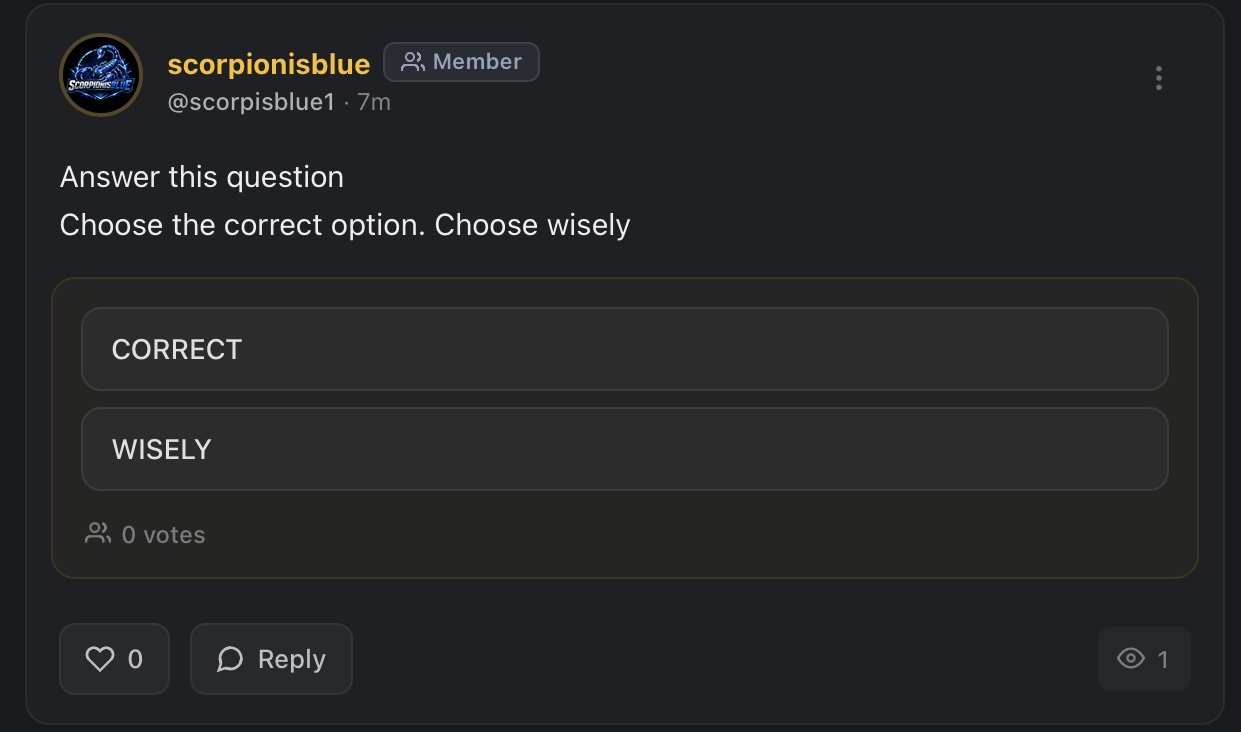Click the 7m post timestamp
Viewport: 1241px width, 732px height.
[x=374, y=102]
